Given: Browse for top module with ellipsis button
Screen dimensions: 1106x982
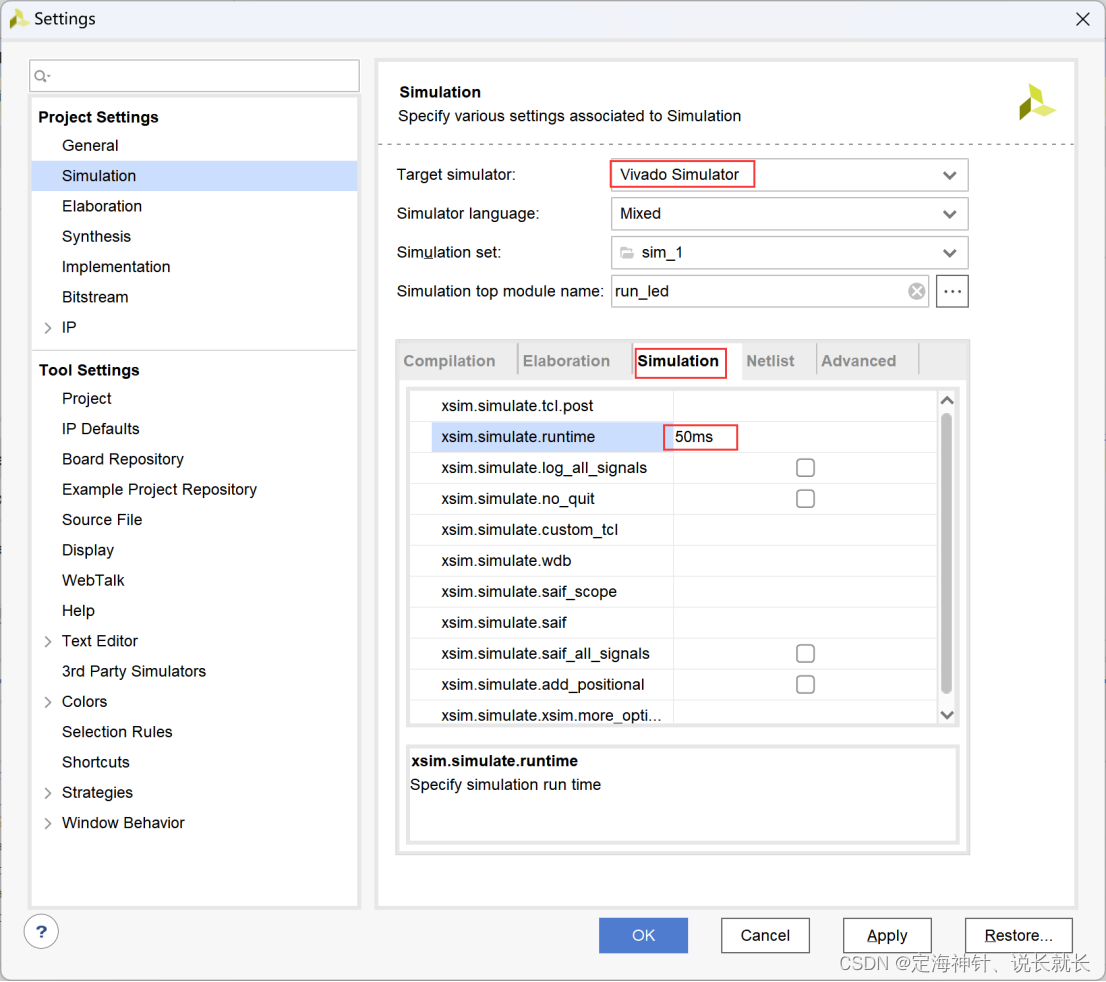Looking at the screenshot, I should pyautogui.click(x=952, y=291).
